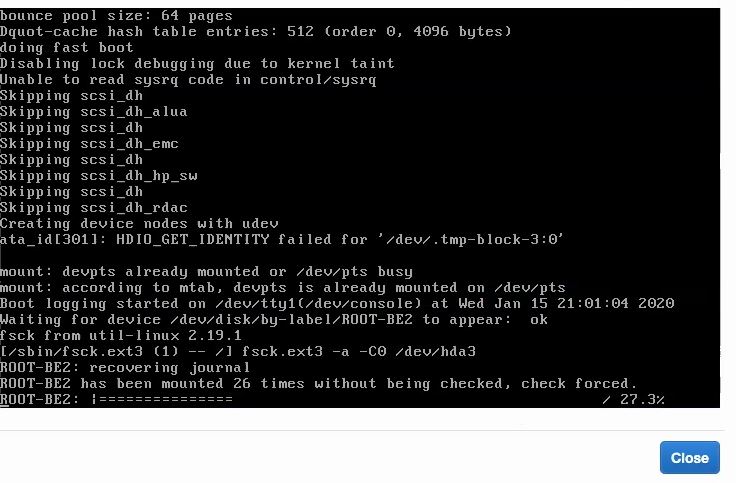Select the 'bounce pool size: 64 pages' line
This screenshot has height=483, width=736.
116,15
